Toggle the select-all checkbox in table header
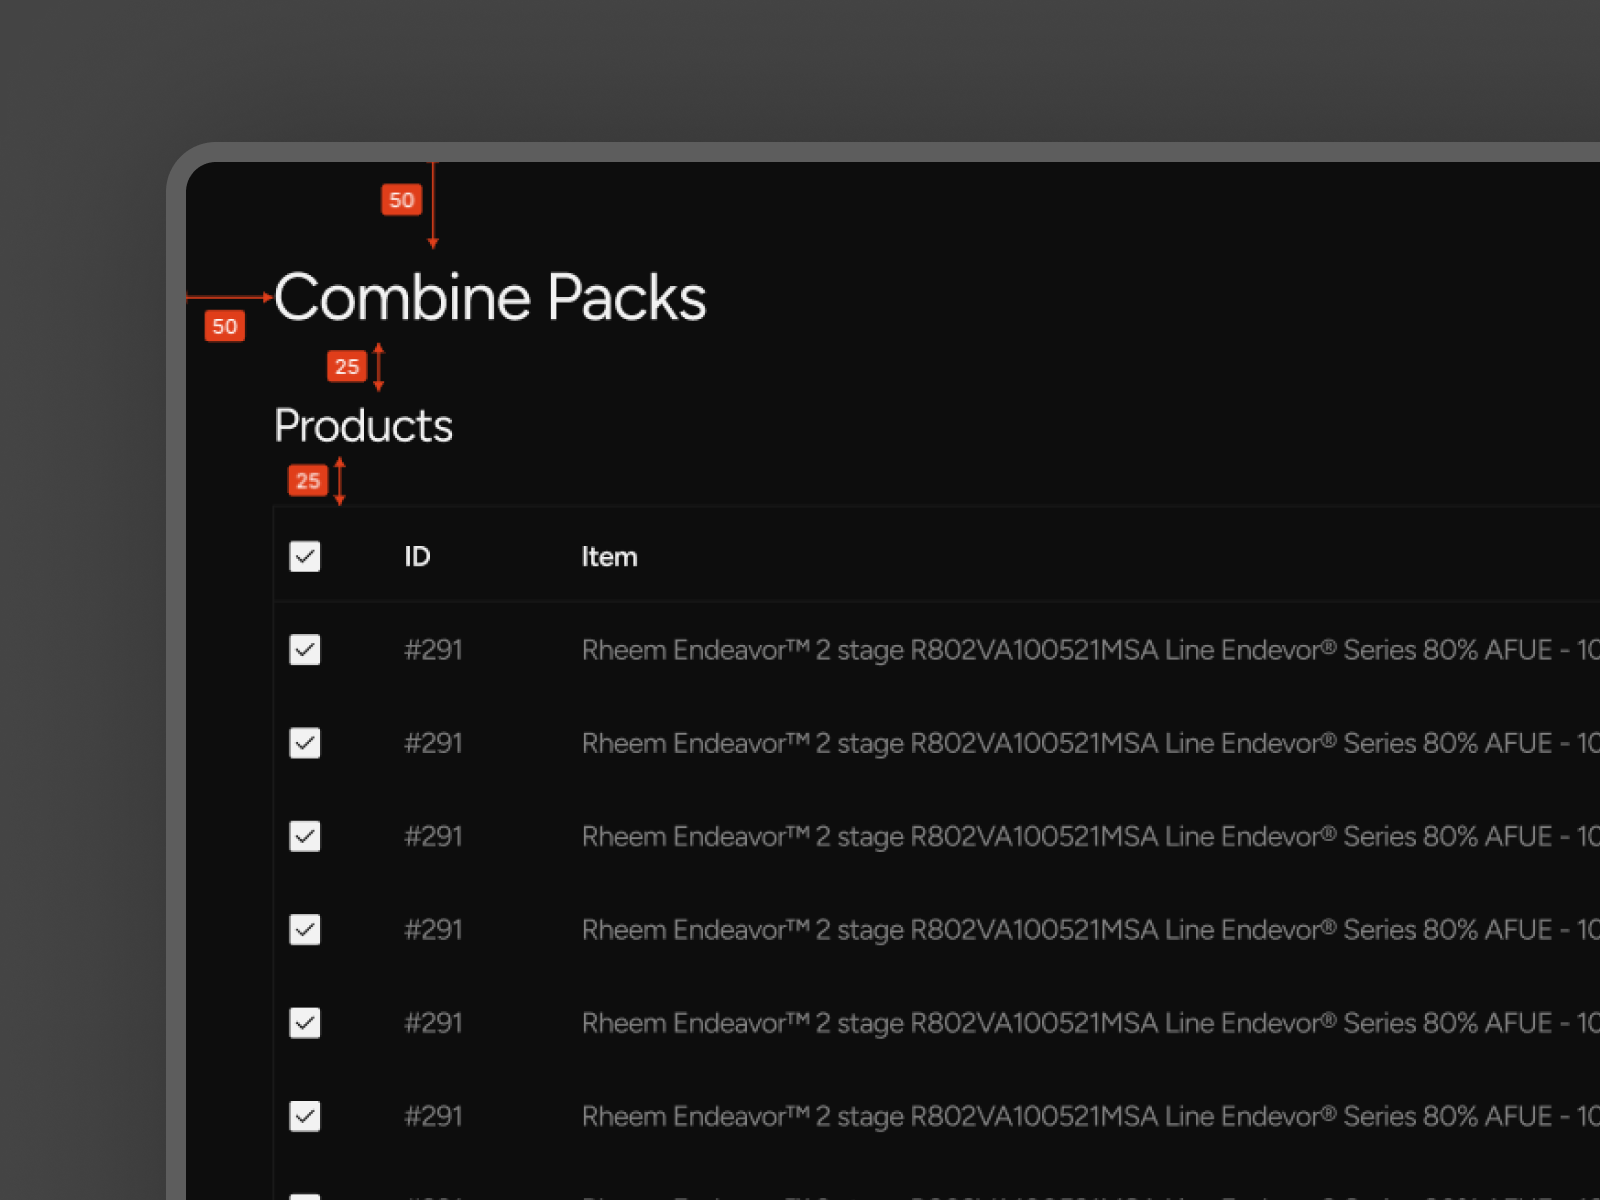 click(x=305, y=556)
